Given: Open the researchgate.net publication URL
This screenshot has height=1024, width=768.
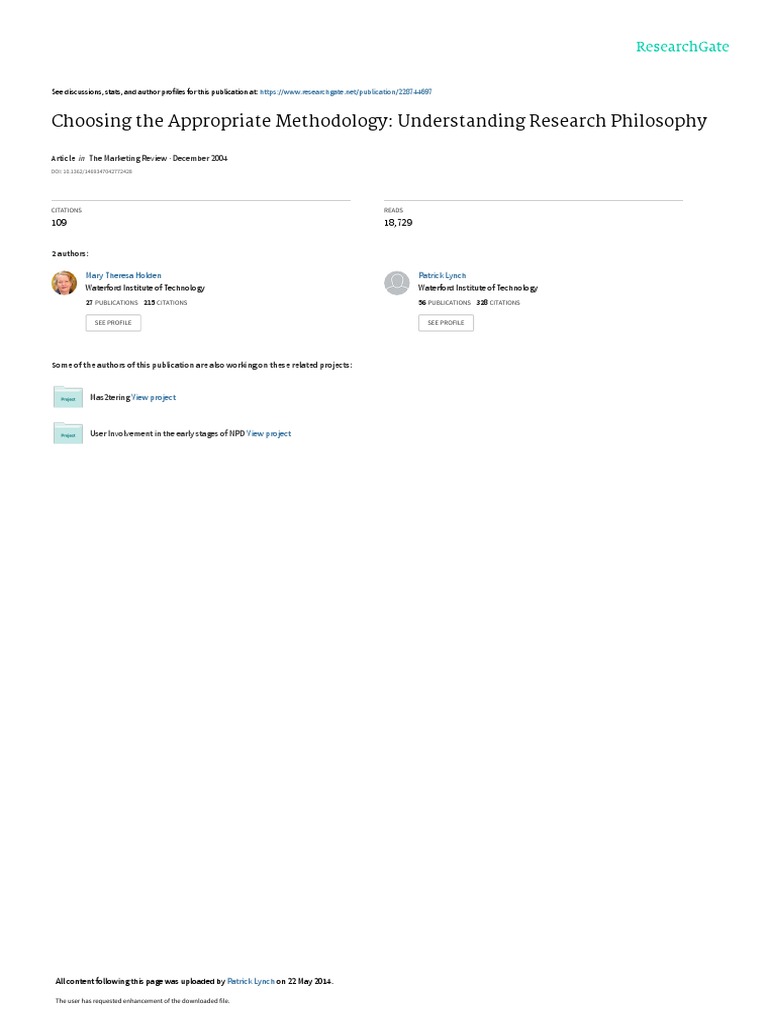Looking at the screenshot, I should click(345, 92).
